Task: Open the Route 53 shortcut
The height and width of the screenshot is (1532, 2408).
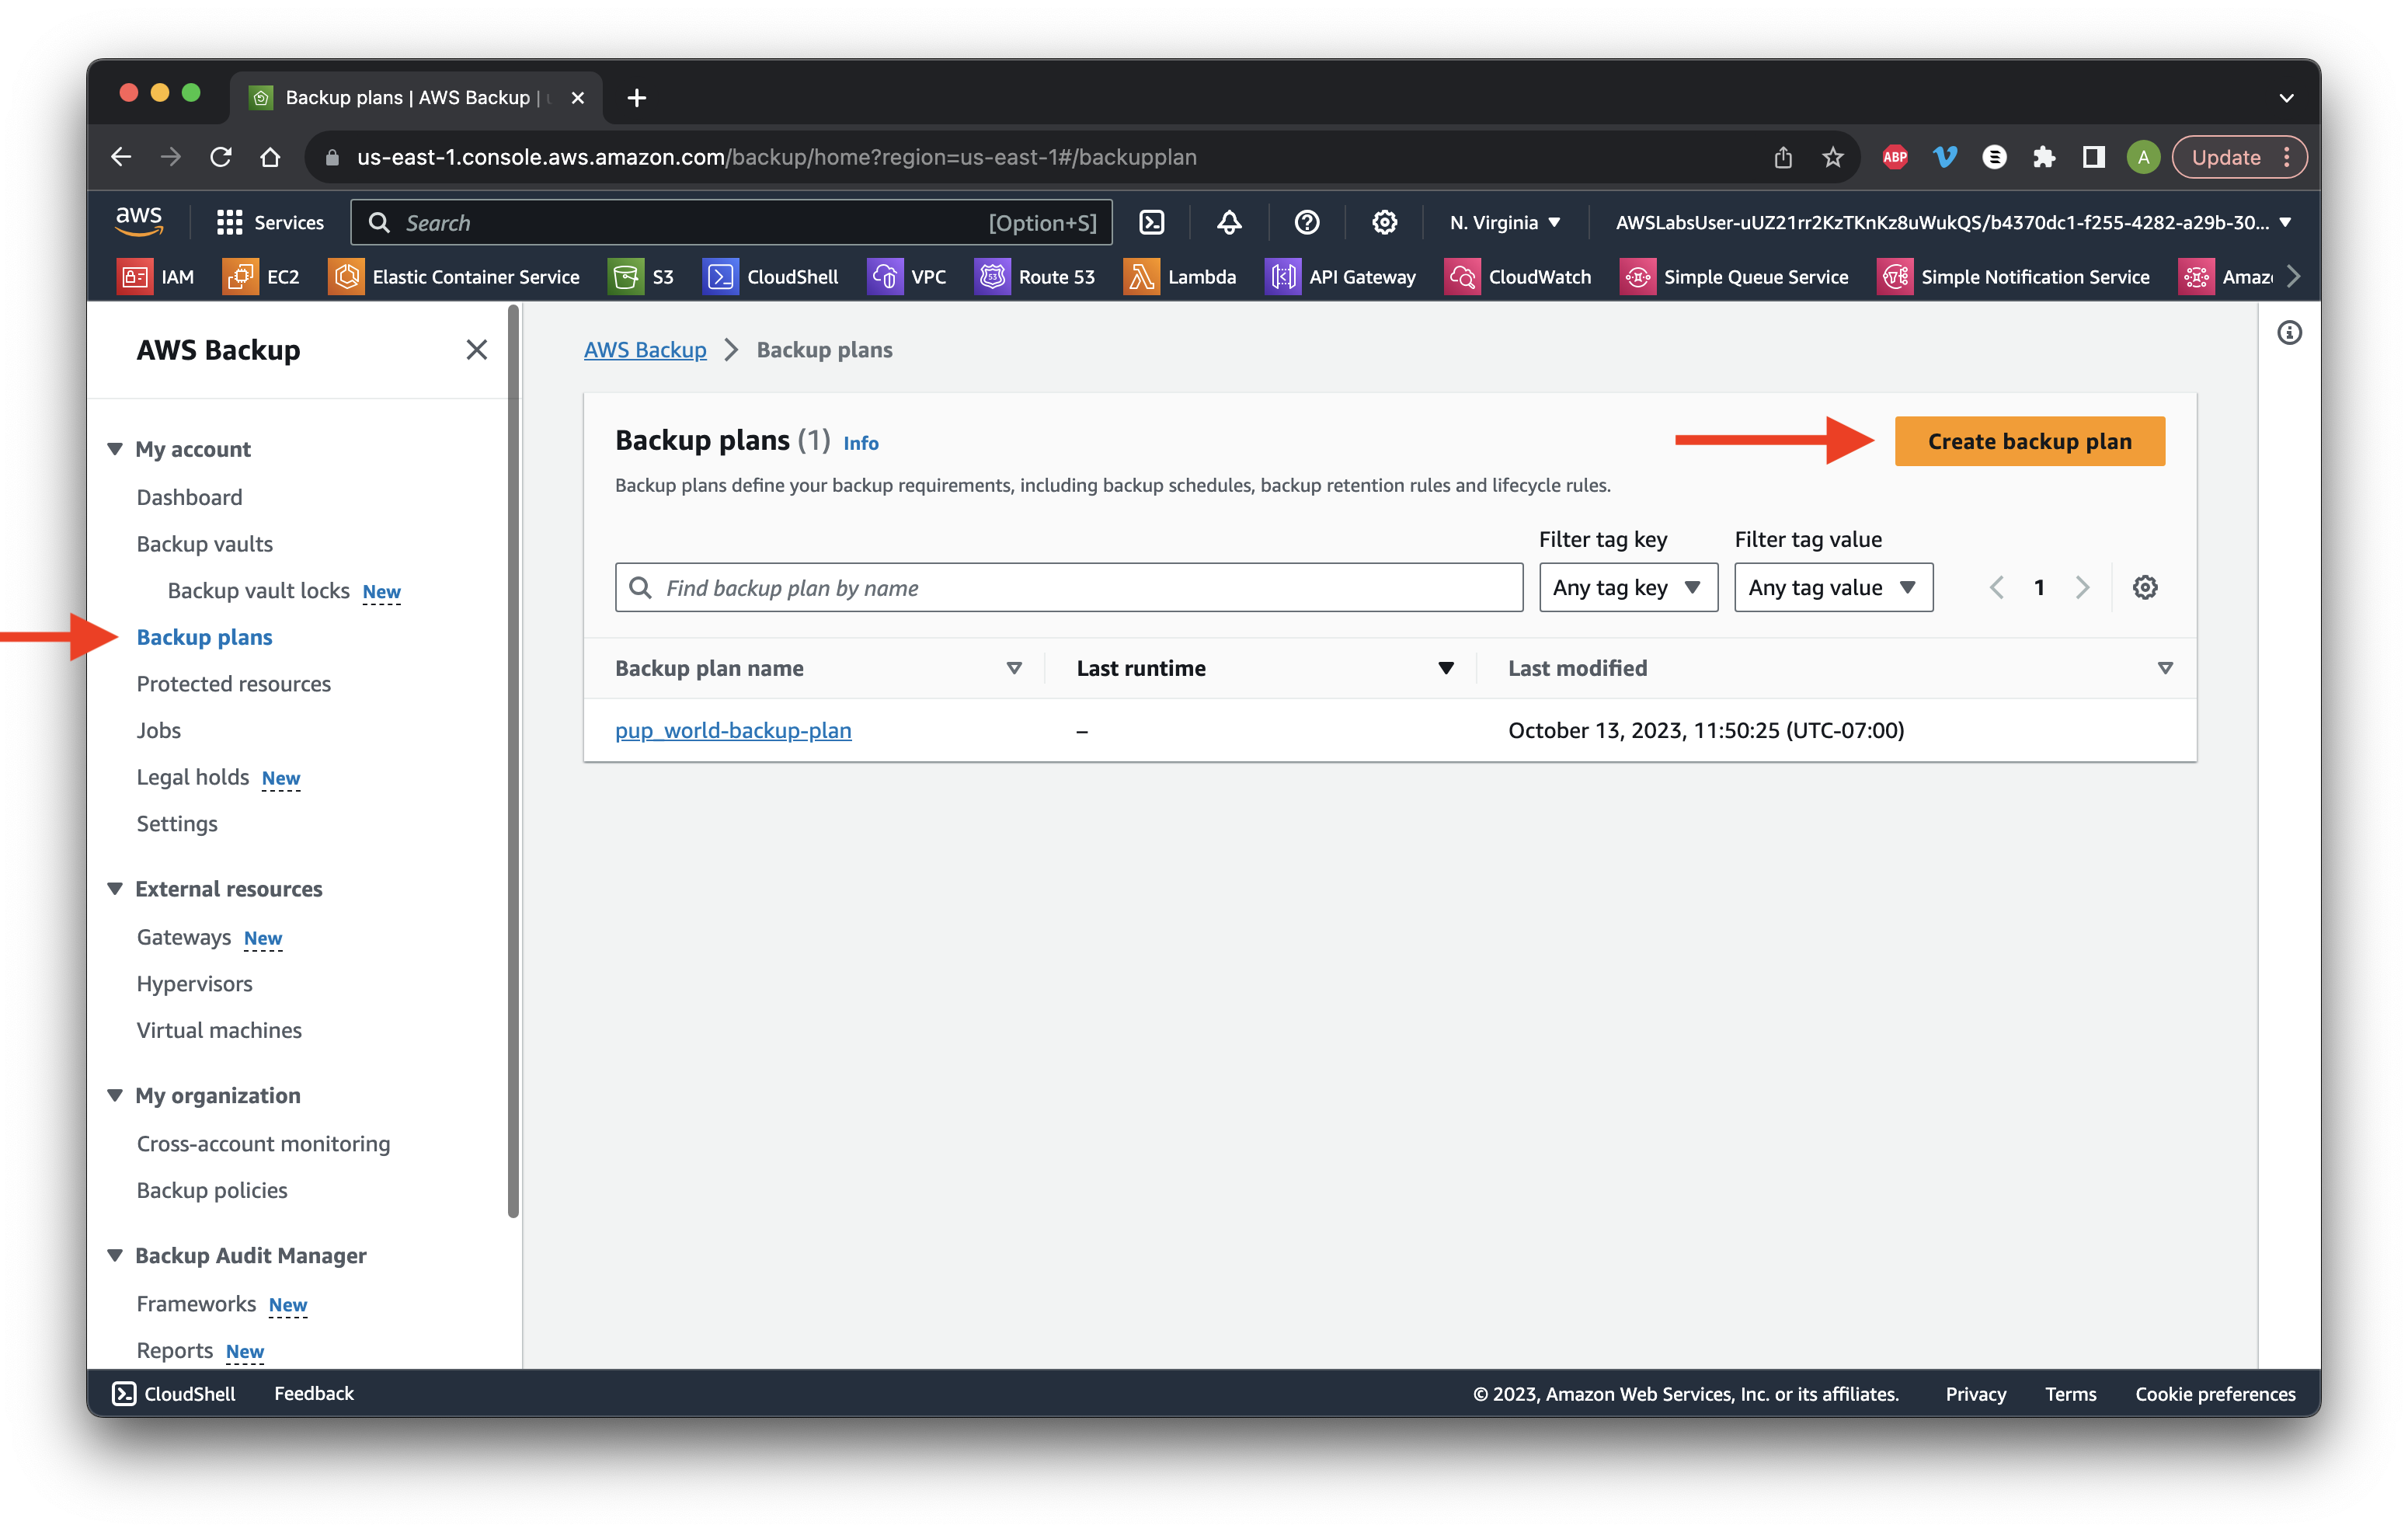Action: tap(1035, 277)
